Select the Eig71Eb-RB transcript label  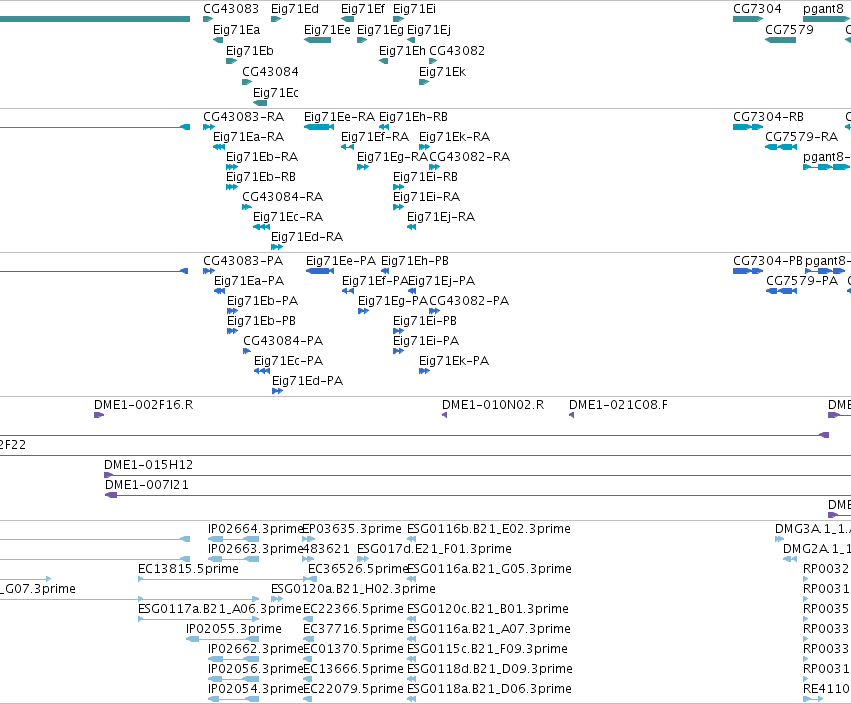pyautogui.click(x=261, y=177)
